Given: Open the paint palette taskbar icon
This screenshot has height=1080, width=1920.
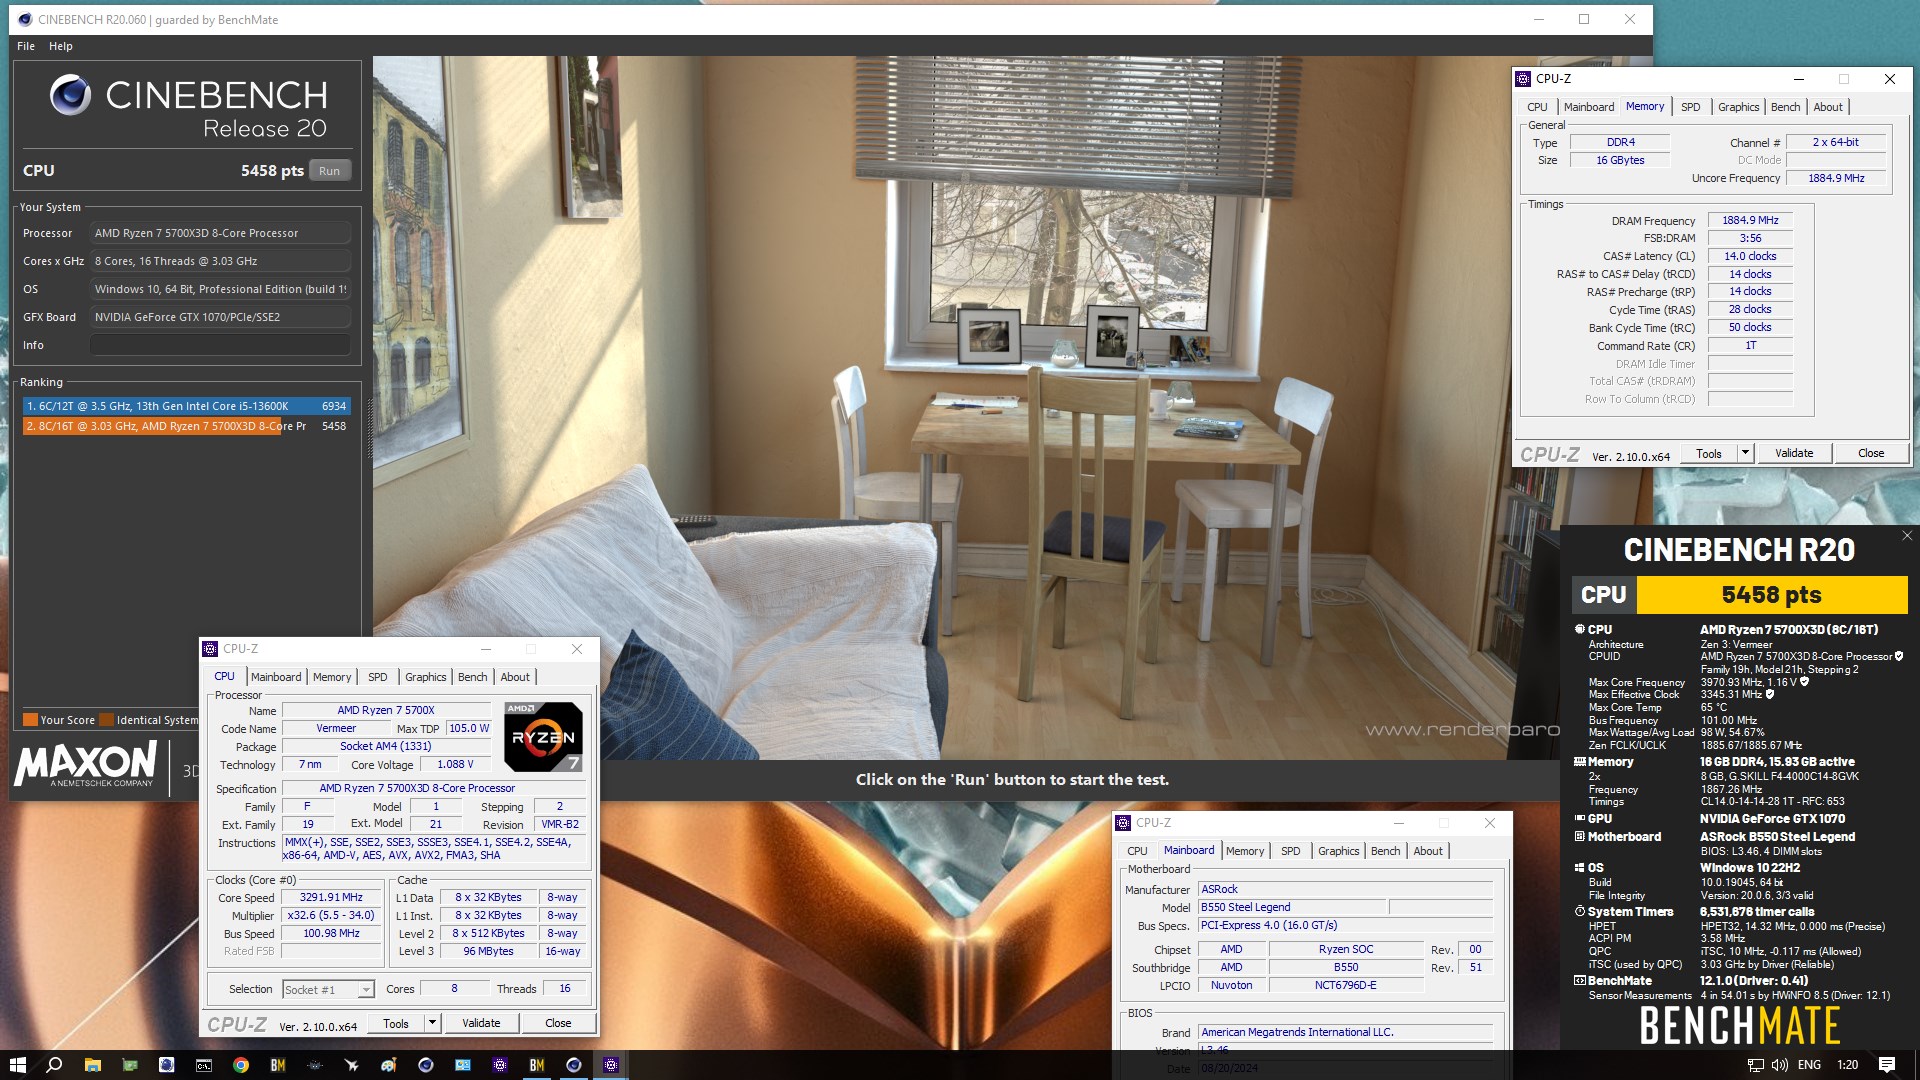Looking at the screenshot, I should (388, 1065).
